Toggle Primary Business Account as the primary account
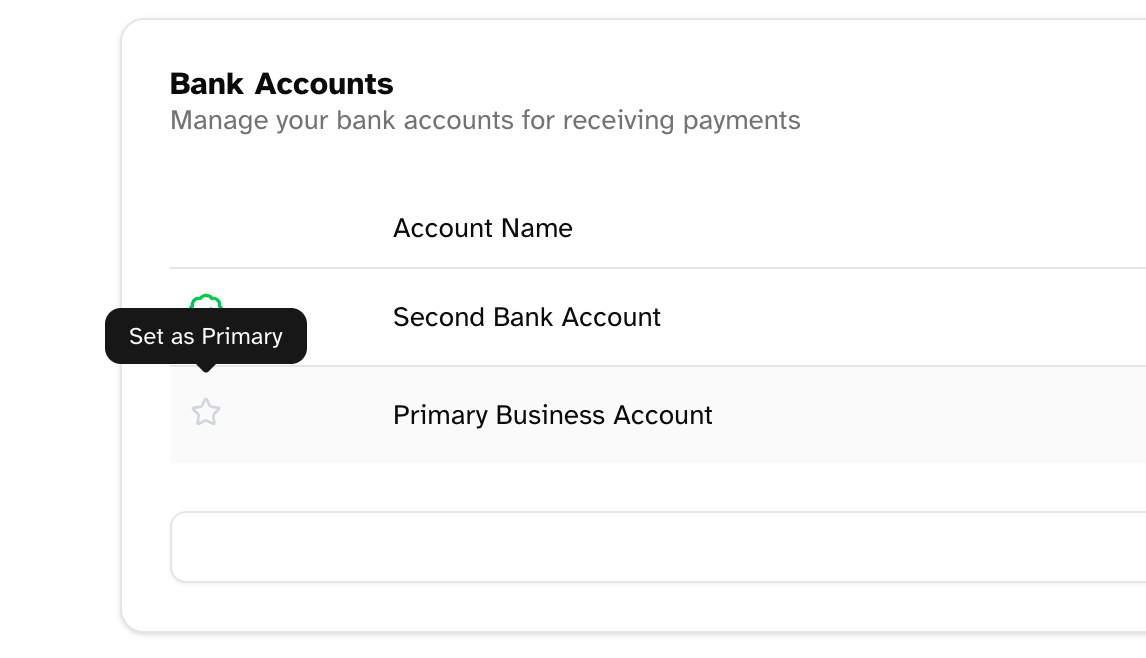The width and height of the screenshot is (1146, 658). coord(206,412)
